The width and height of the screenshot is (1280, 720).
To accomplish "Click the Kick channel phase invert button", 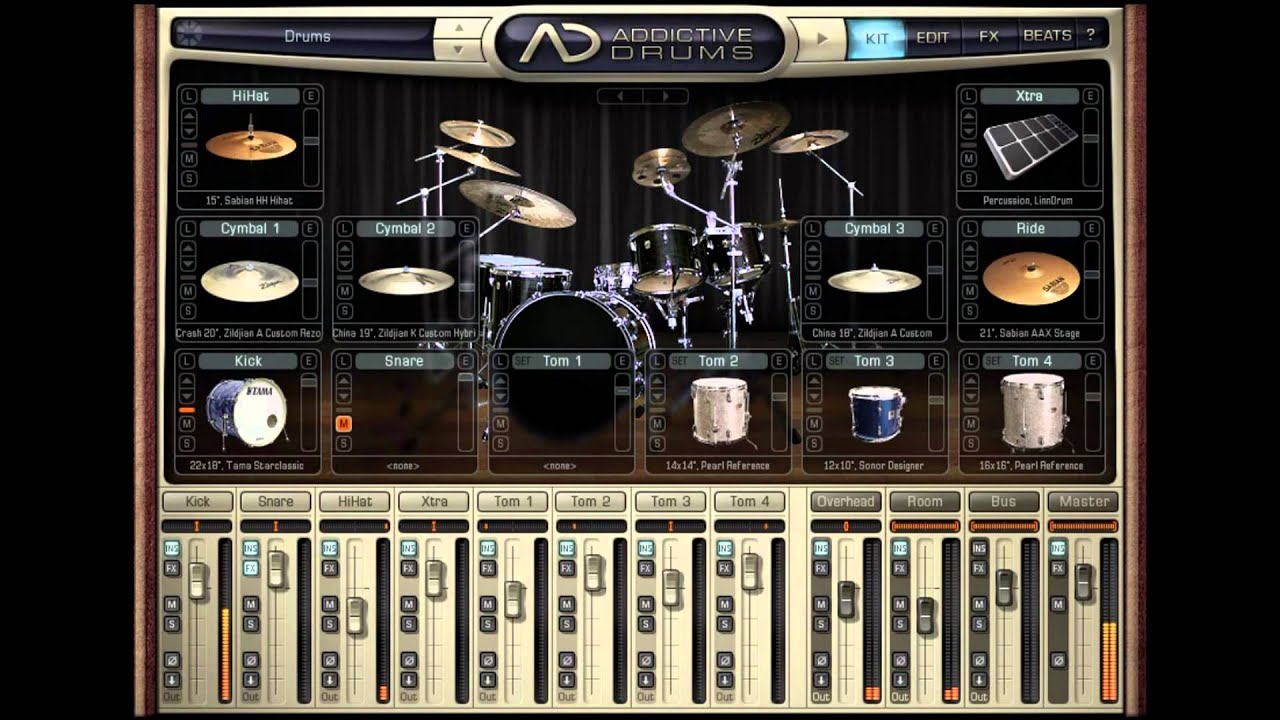I will (171, 660).
